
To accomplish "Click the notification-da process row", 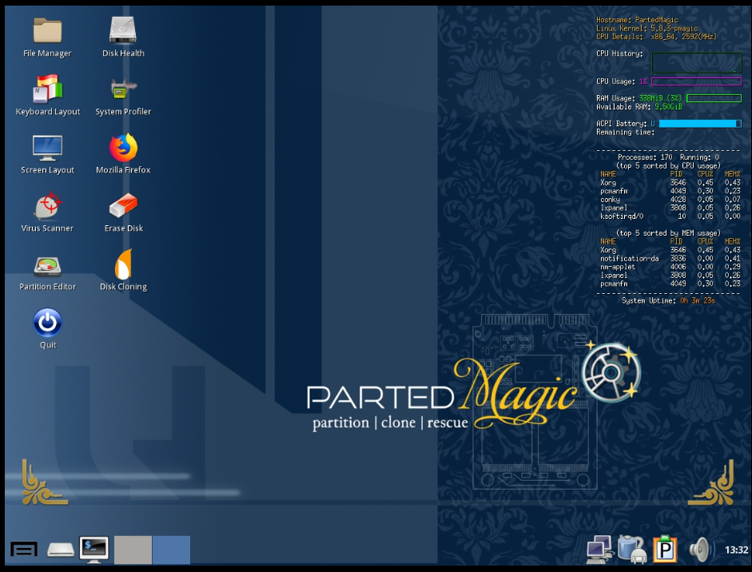I will [x=670, y=258].
